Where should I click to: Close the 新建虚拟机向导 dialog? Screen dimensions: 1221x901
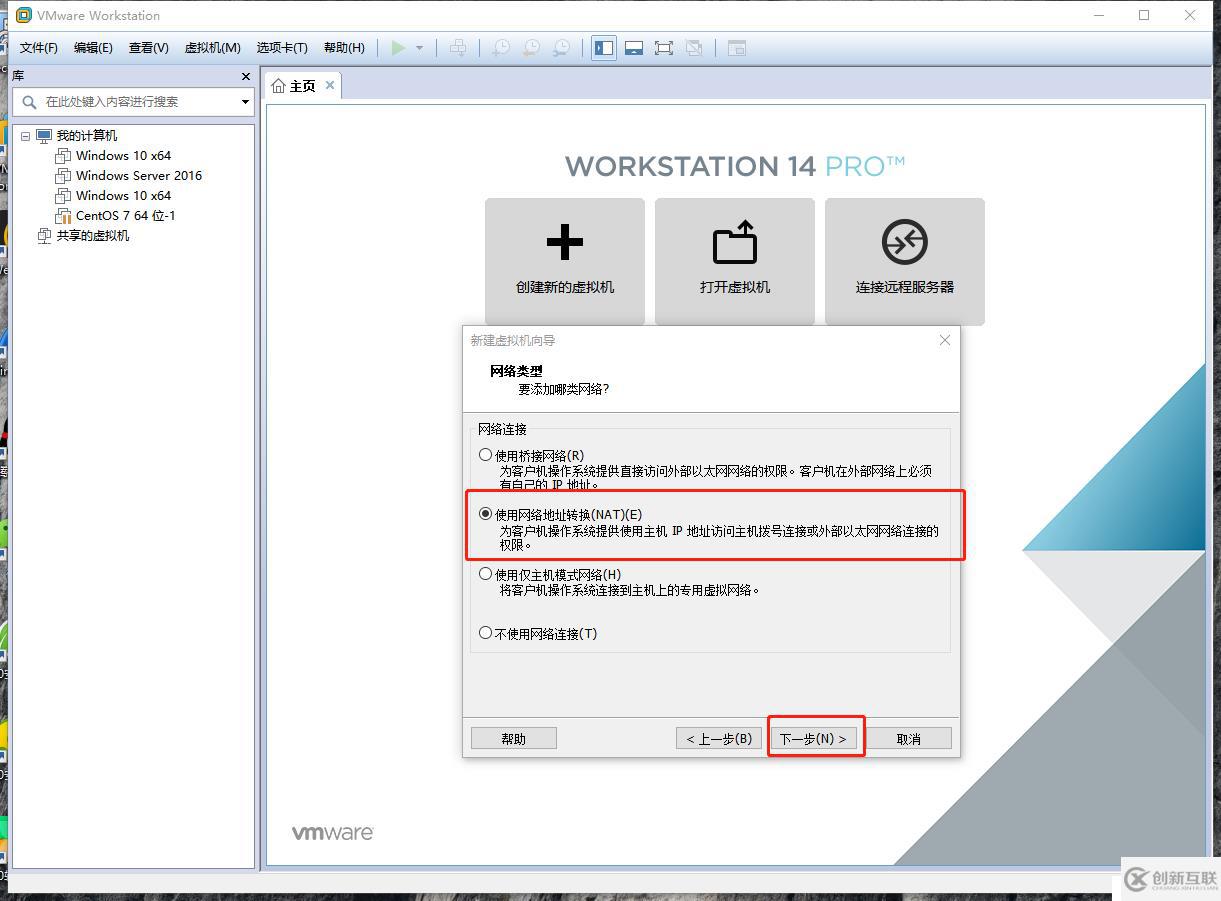[945, 340]
